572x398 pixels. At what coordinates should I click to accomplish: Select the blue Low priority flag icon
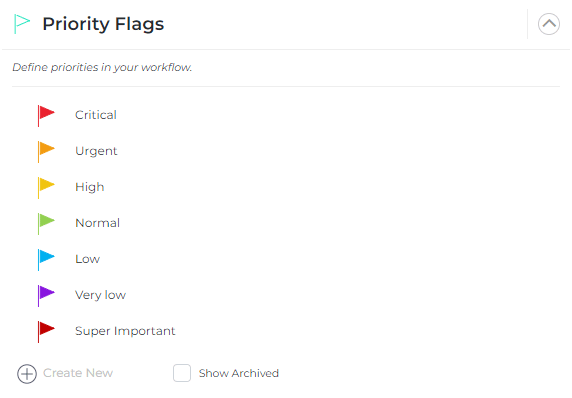point(46,260)
